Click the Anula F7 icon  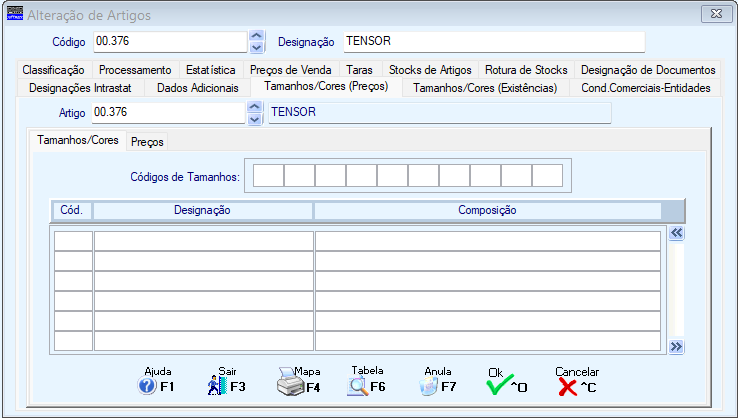(x=428, y=386)
